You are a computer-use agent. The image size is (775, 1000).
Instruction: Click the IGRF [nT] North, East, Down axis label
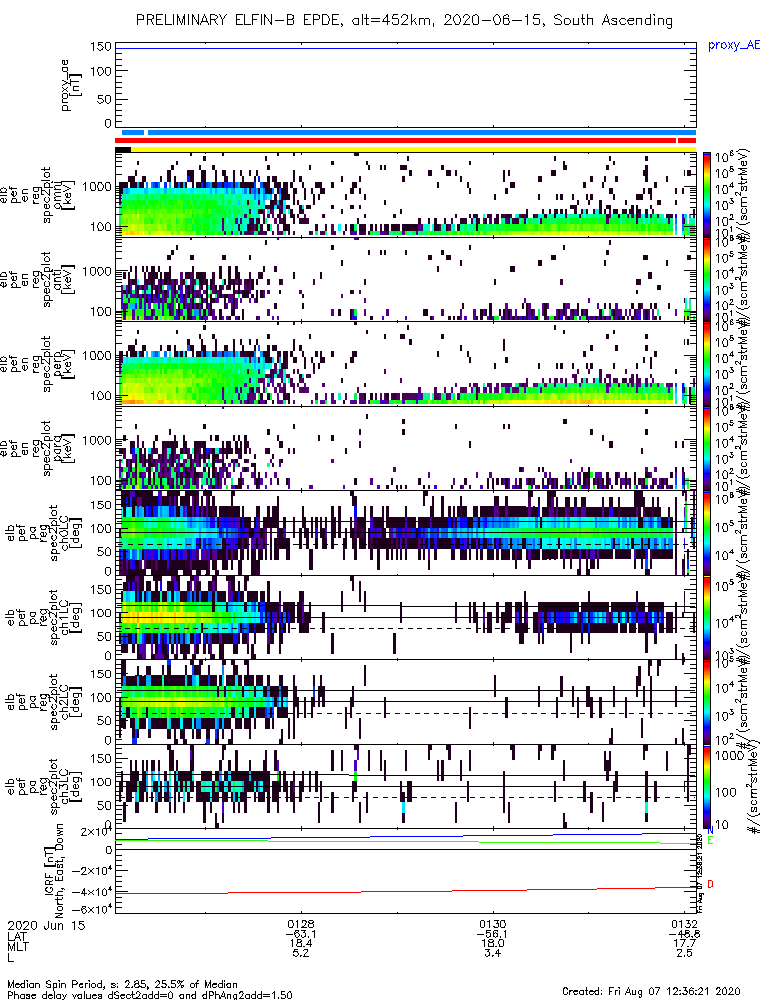54,871
